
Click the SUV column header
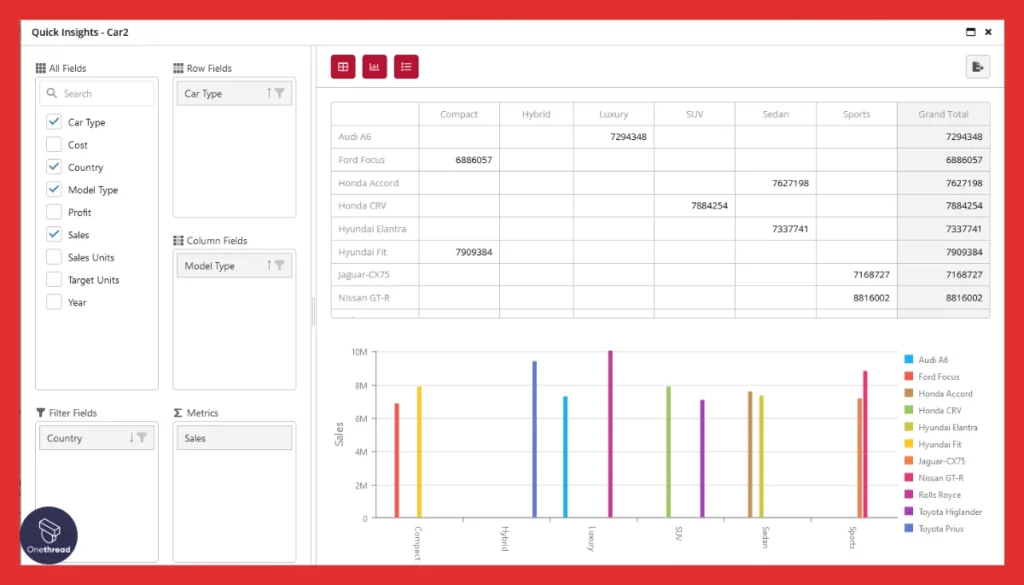694,114
